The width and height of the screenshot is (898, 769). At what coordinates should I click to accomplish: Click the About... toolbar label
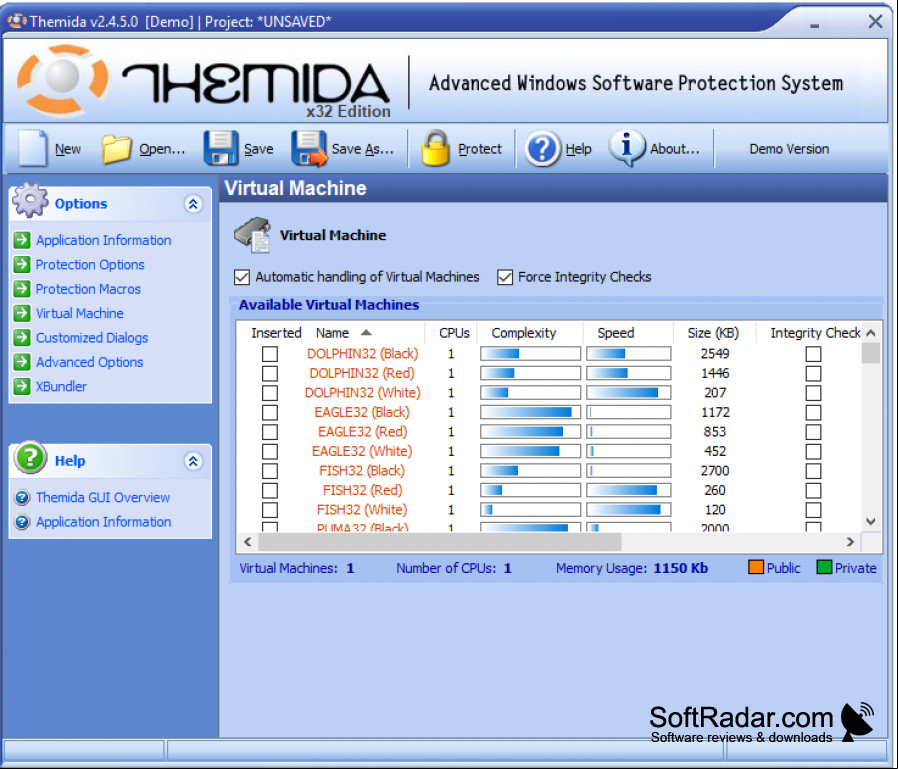pyautogui.click(x=675, y=149)
